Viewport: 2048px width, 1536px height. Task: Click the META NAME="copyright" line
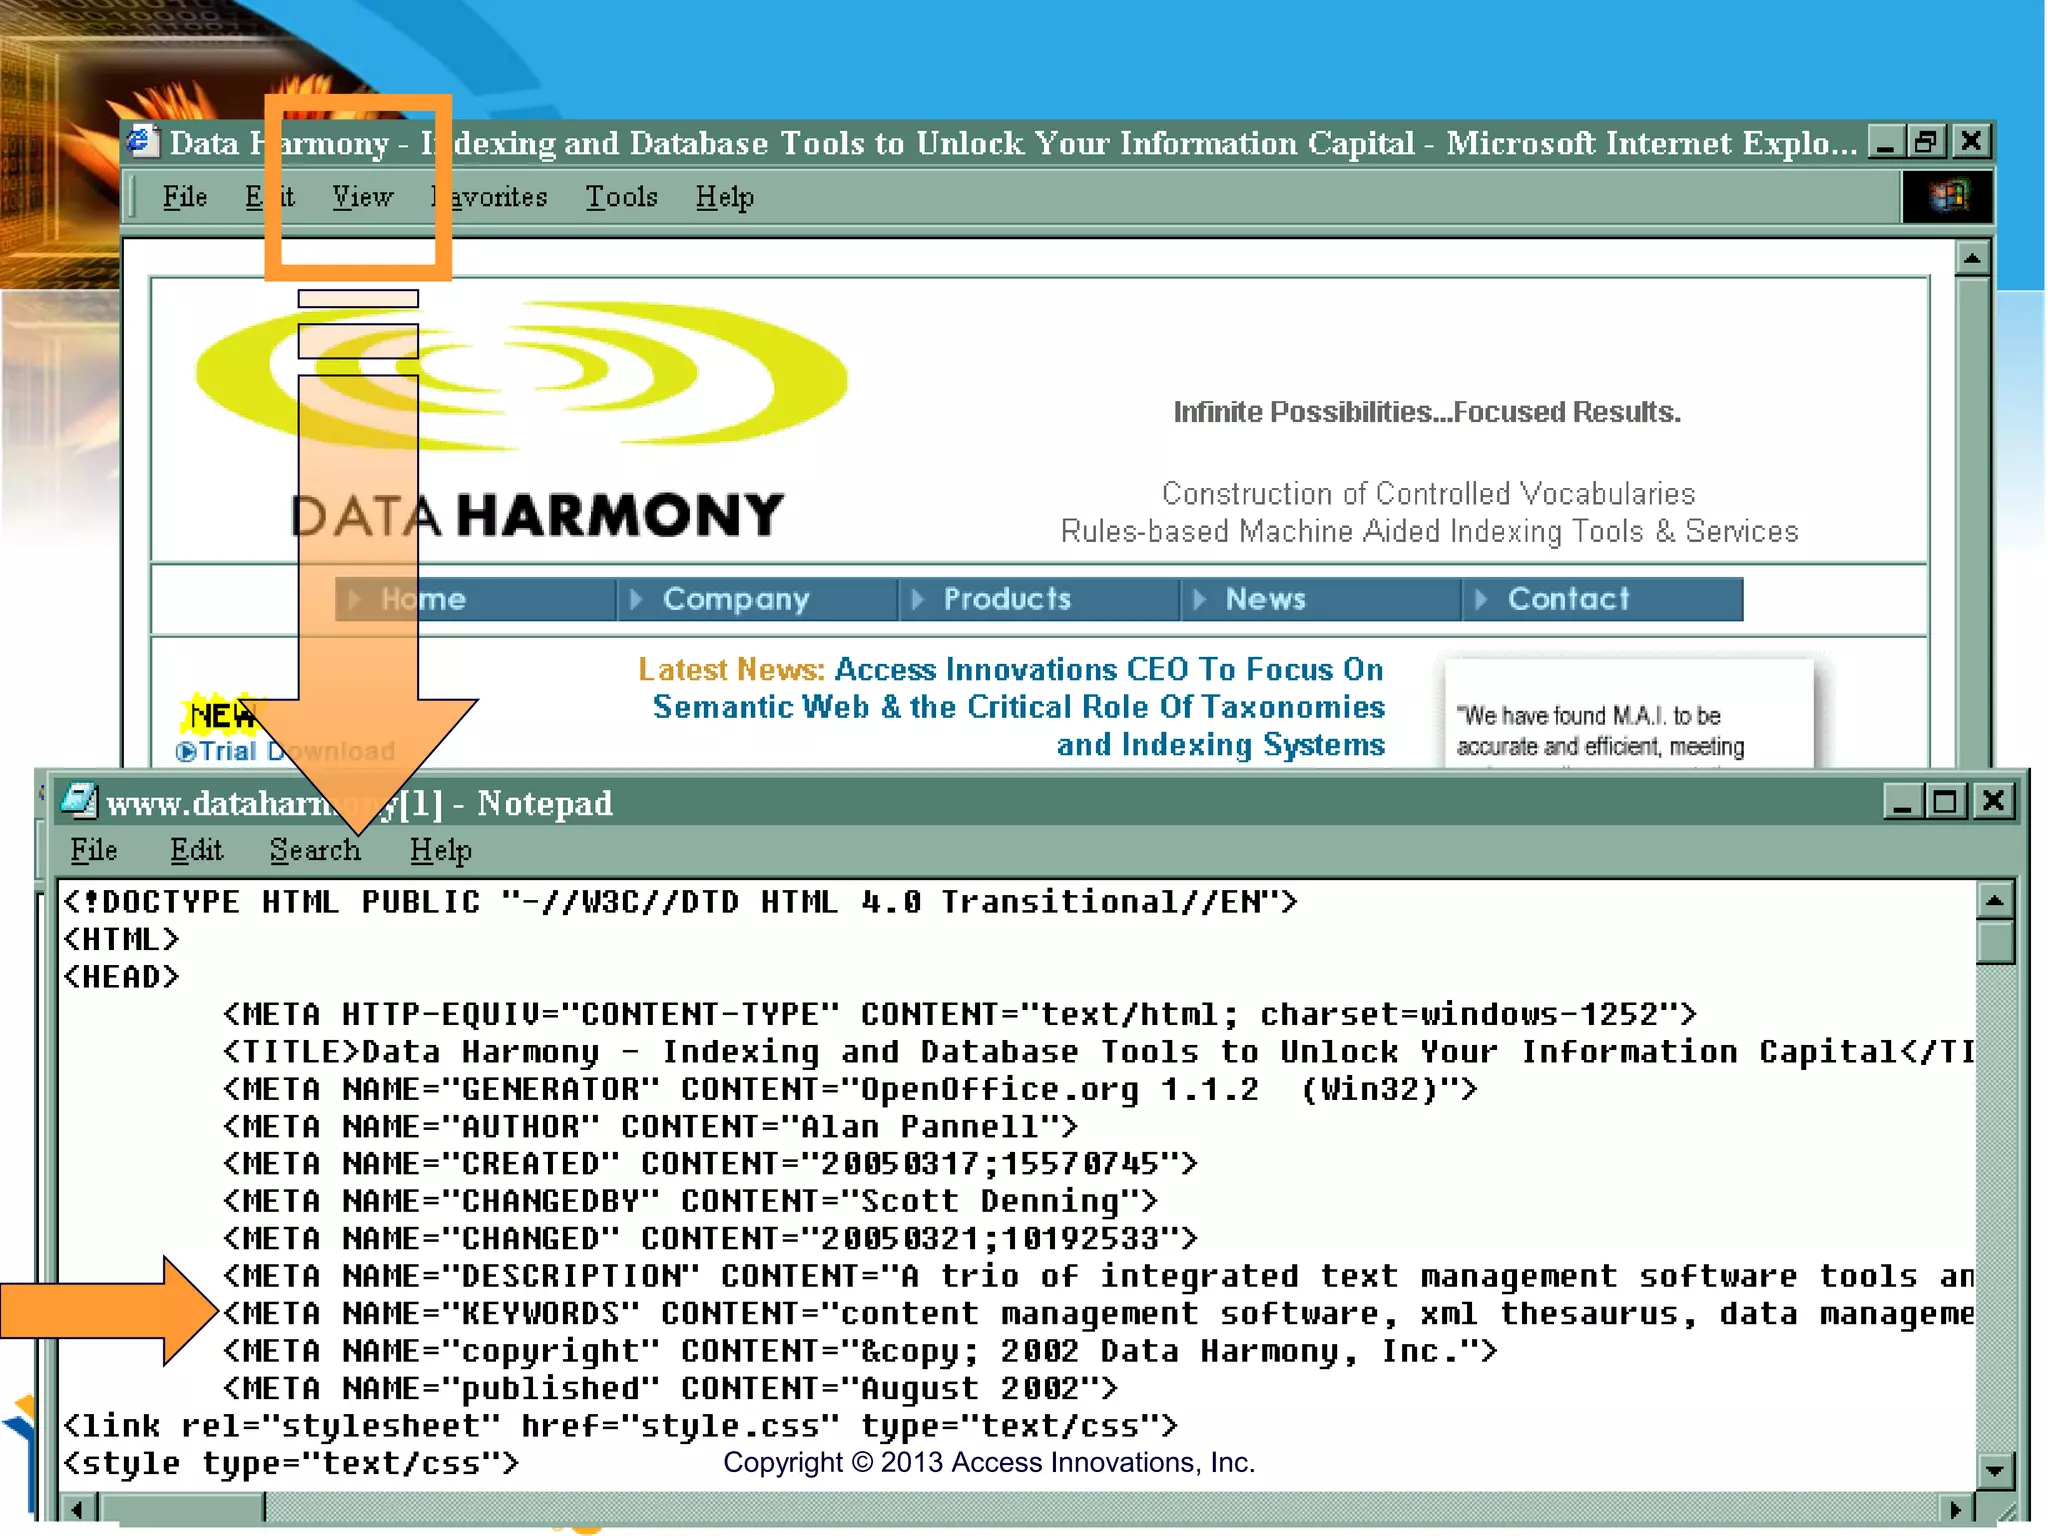(x=860, y=1351)
